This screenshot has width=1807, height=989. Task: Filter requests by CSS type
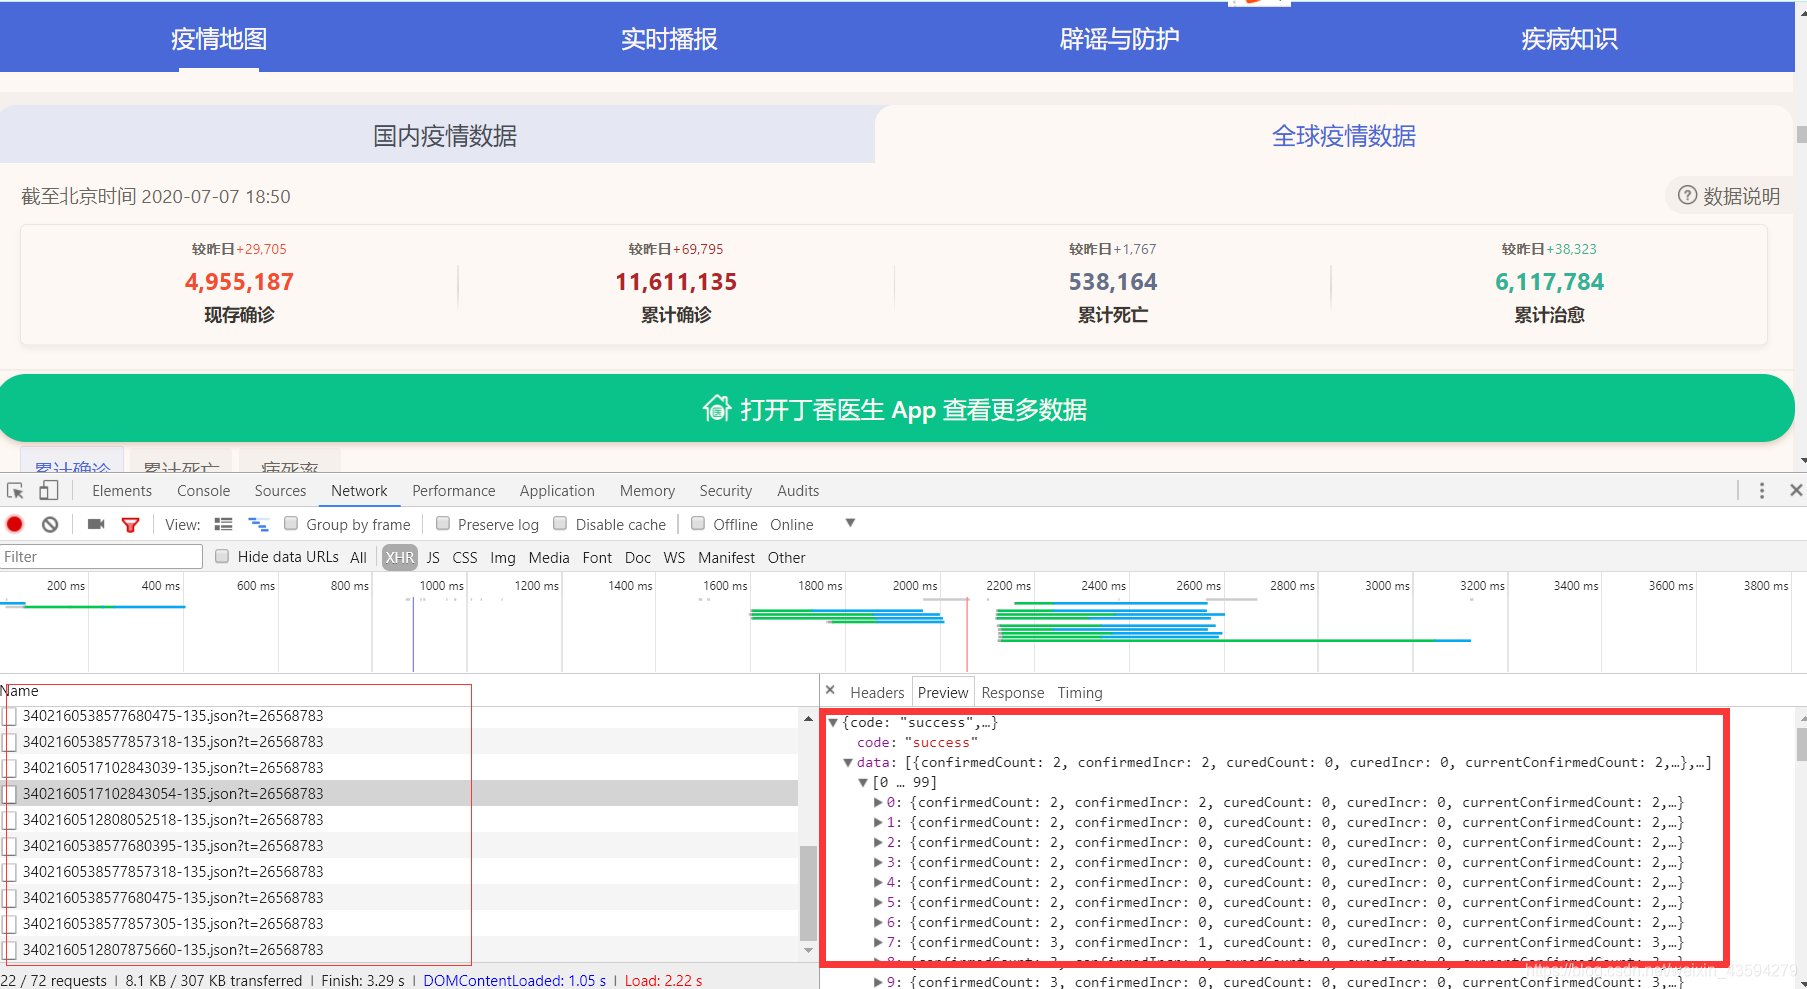(465, 557)
